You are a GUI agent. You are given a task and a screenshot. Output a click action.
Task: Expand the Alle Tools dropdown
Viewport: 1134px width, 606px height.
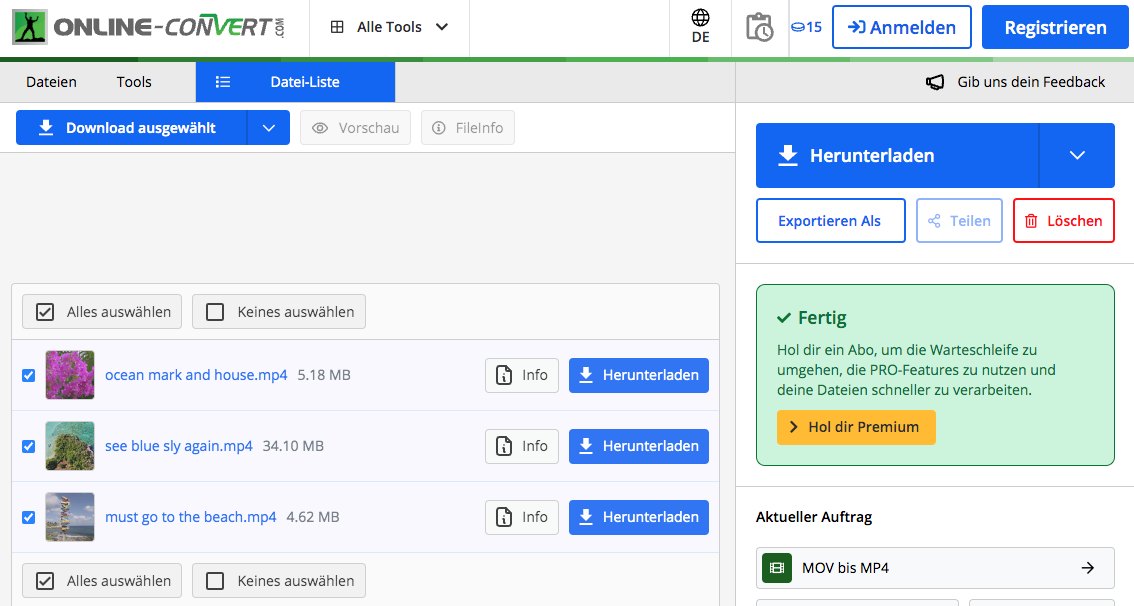(x=389, y=27)
